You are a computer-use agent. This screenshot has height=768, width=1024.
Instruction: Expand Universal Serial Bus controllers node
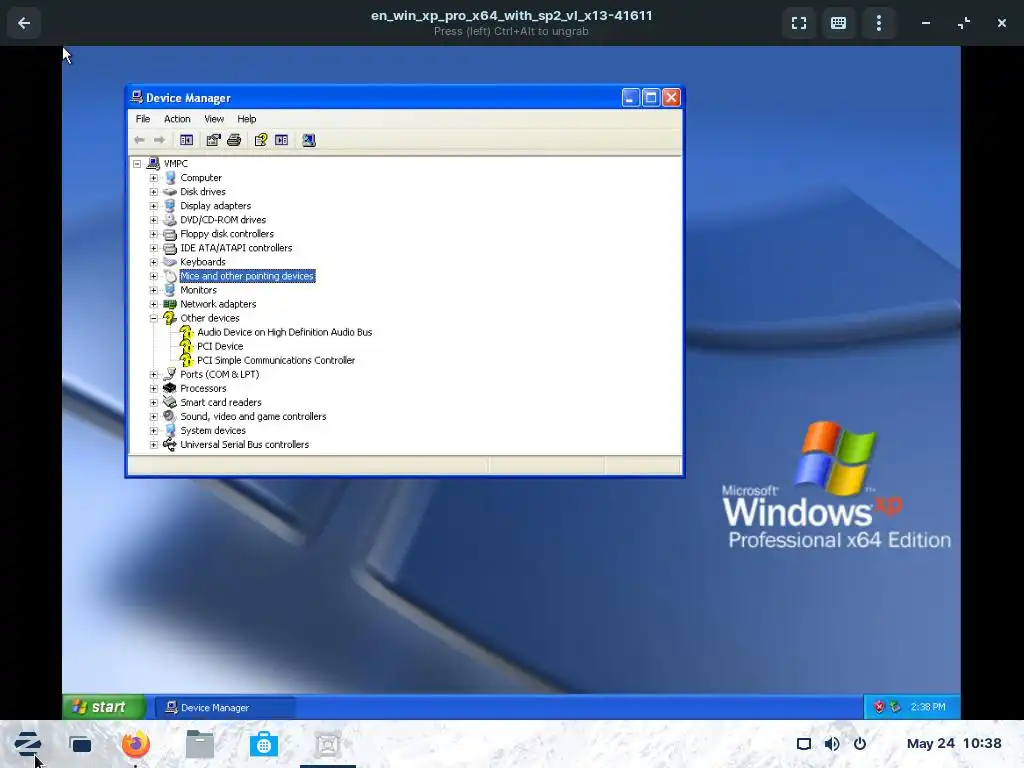[153, 445]
